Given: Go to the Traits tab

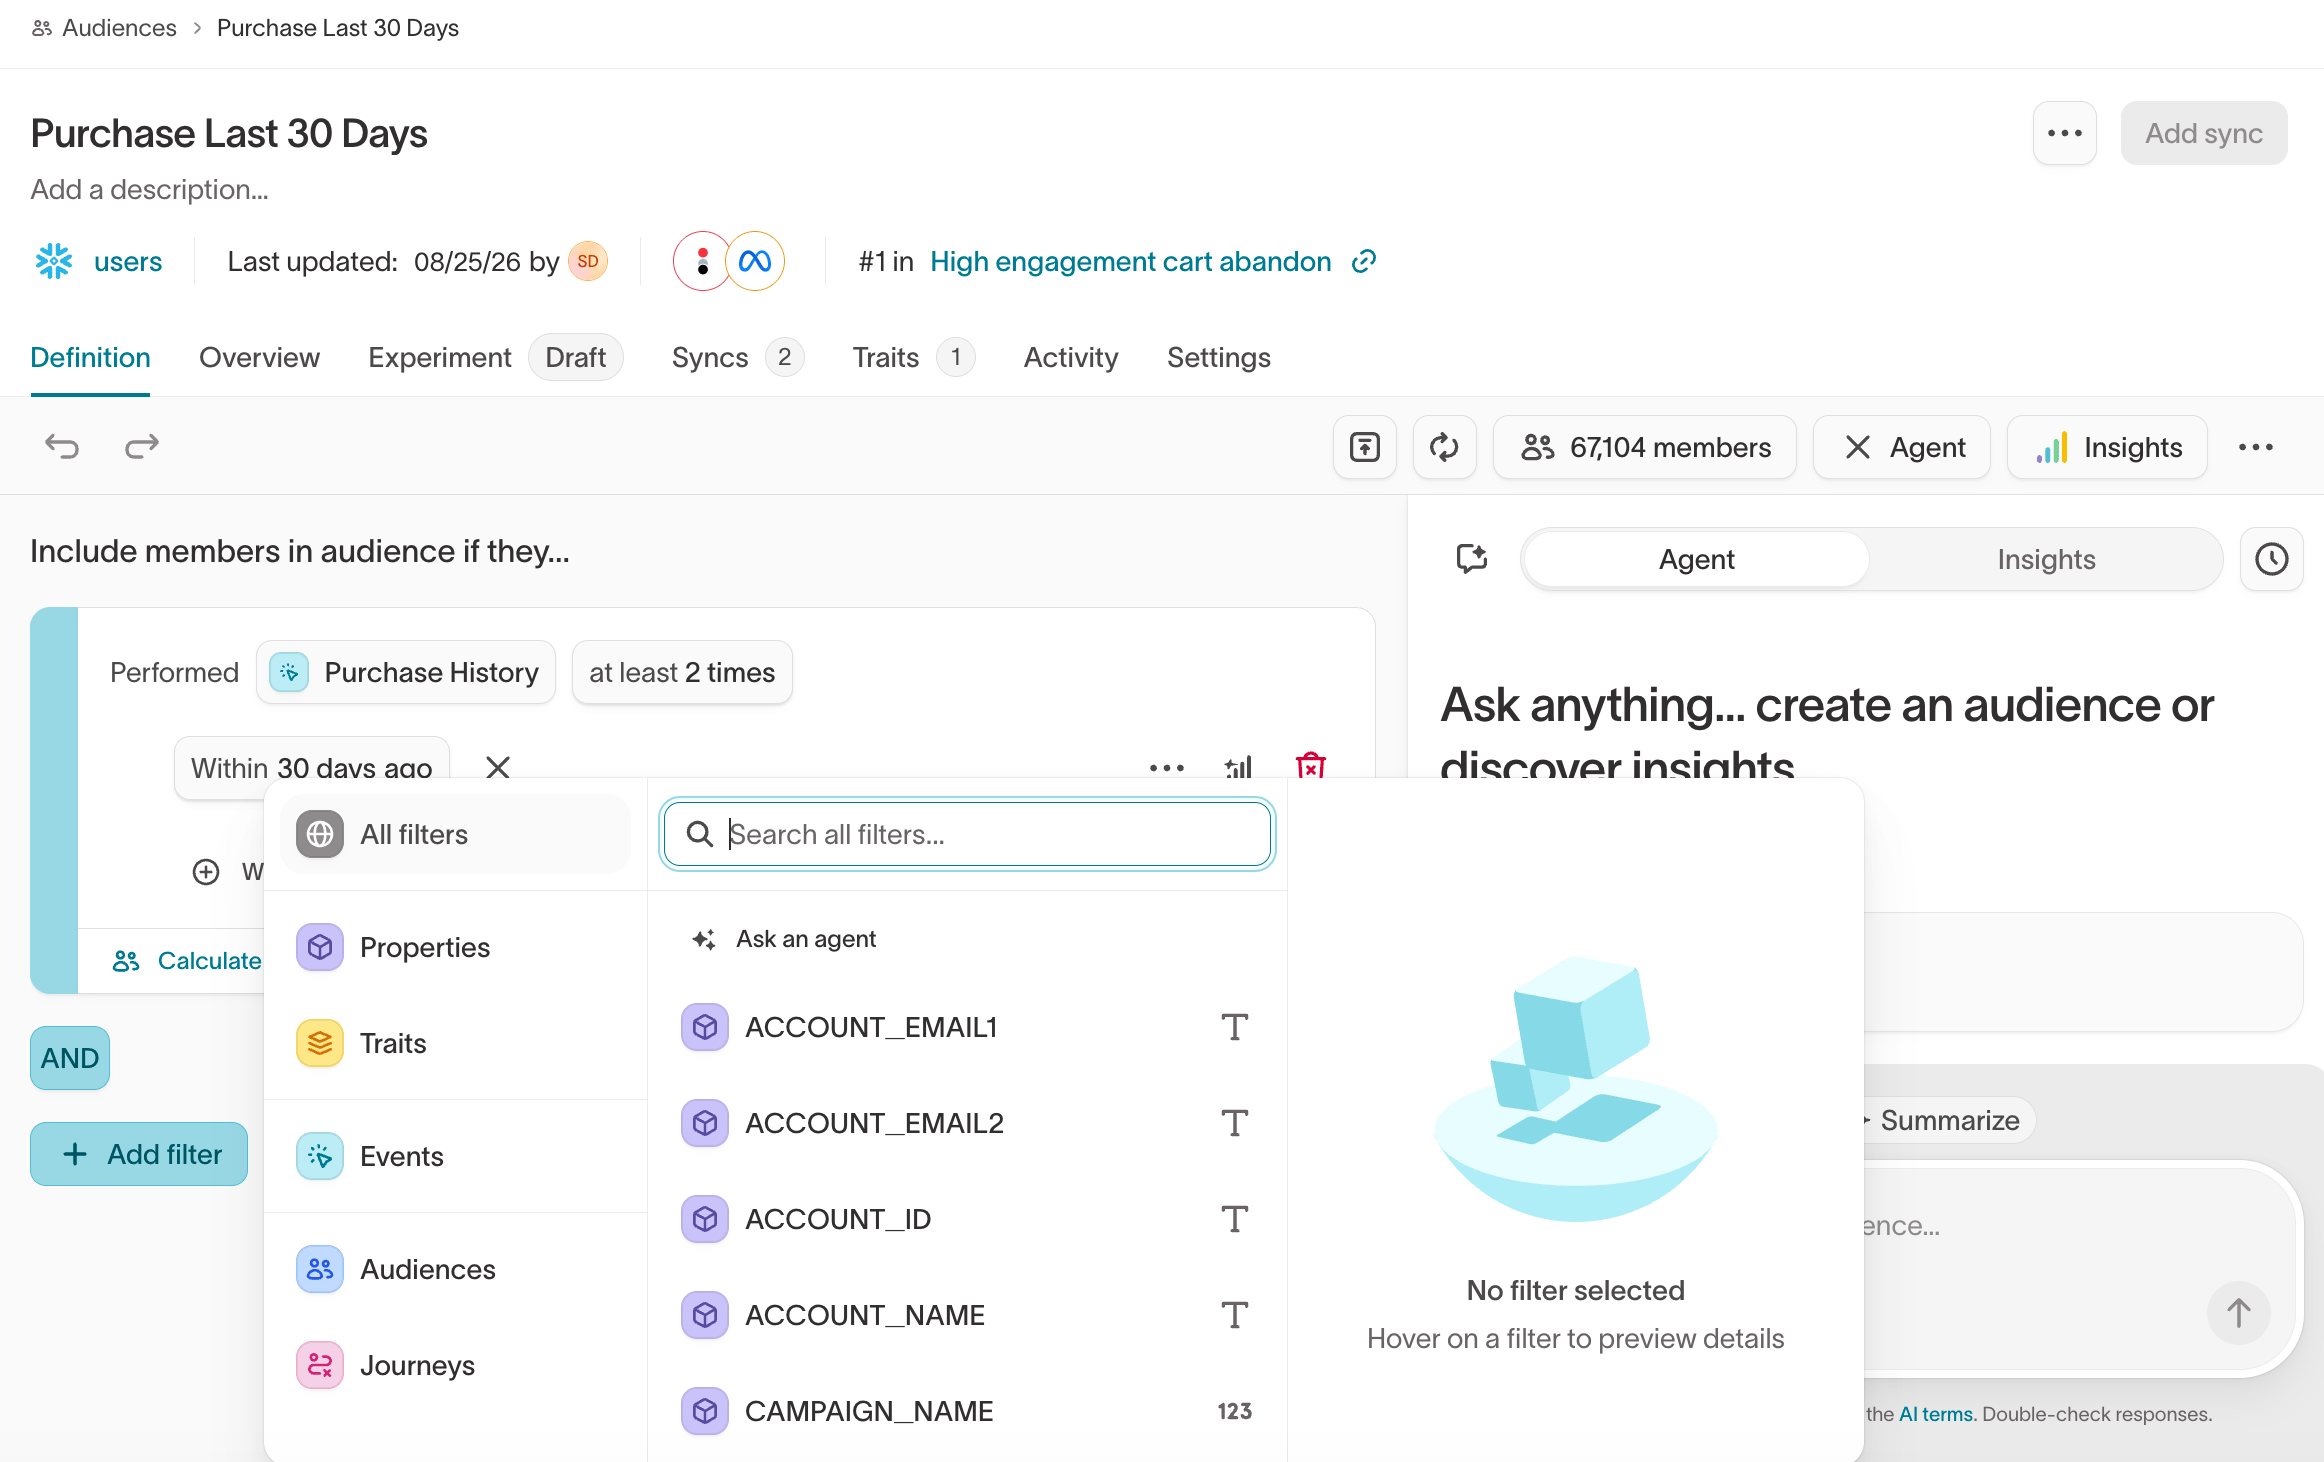Looking at the screenshot, I should (913, 357).
